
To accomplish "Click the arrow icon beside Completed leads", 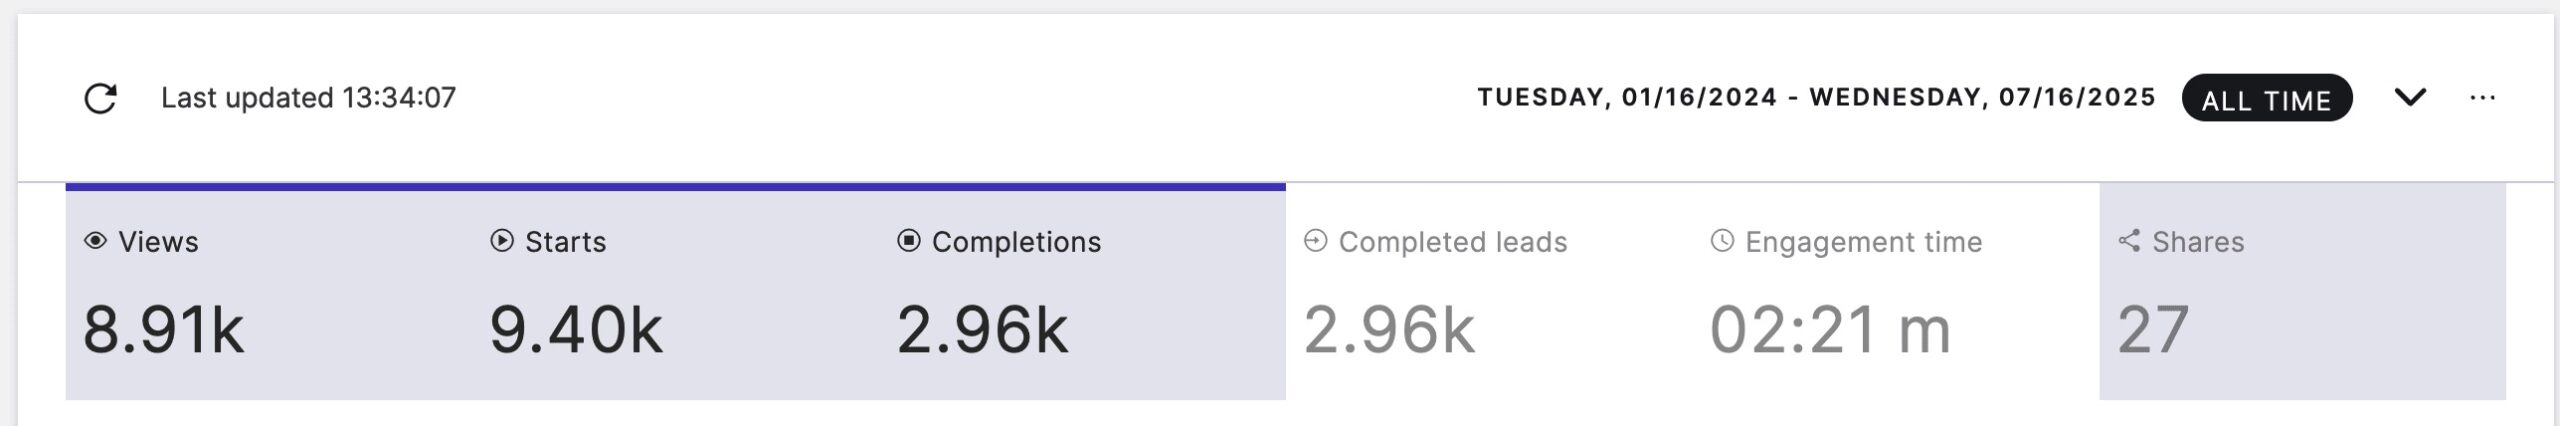I will click(1316, 241).
